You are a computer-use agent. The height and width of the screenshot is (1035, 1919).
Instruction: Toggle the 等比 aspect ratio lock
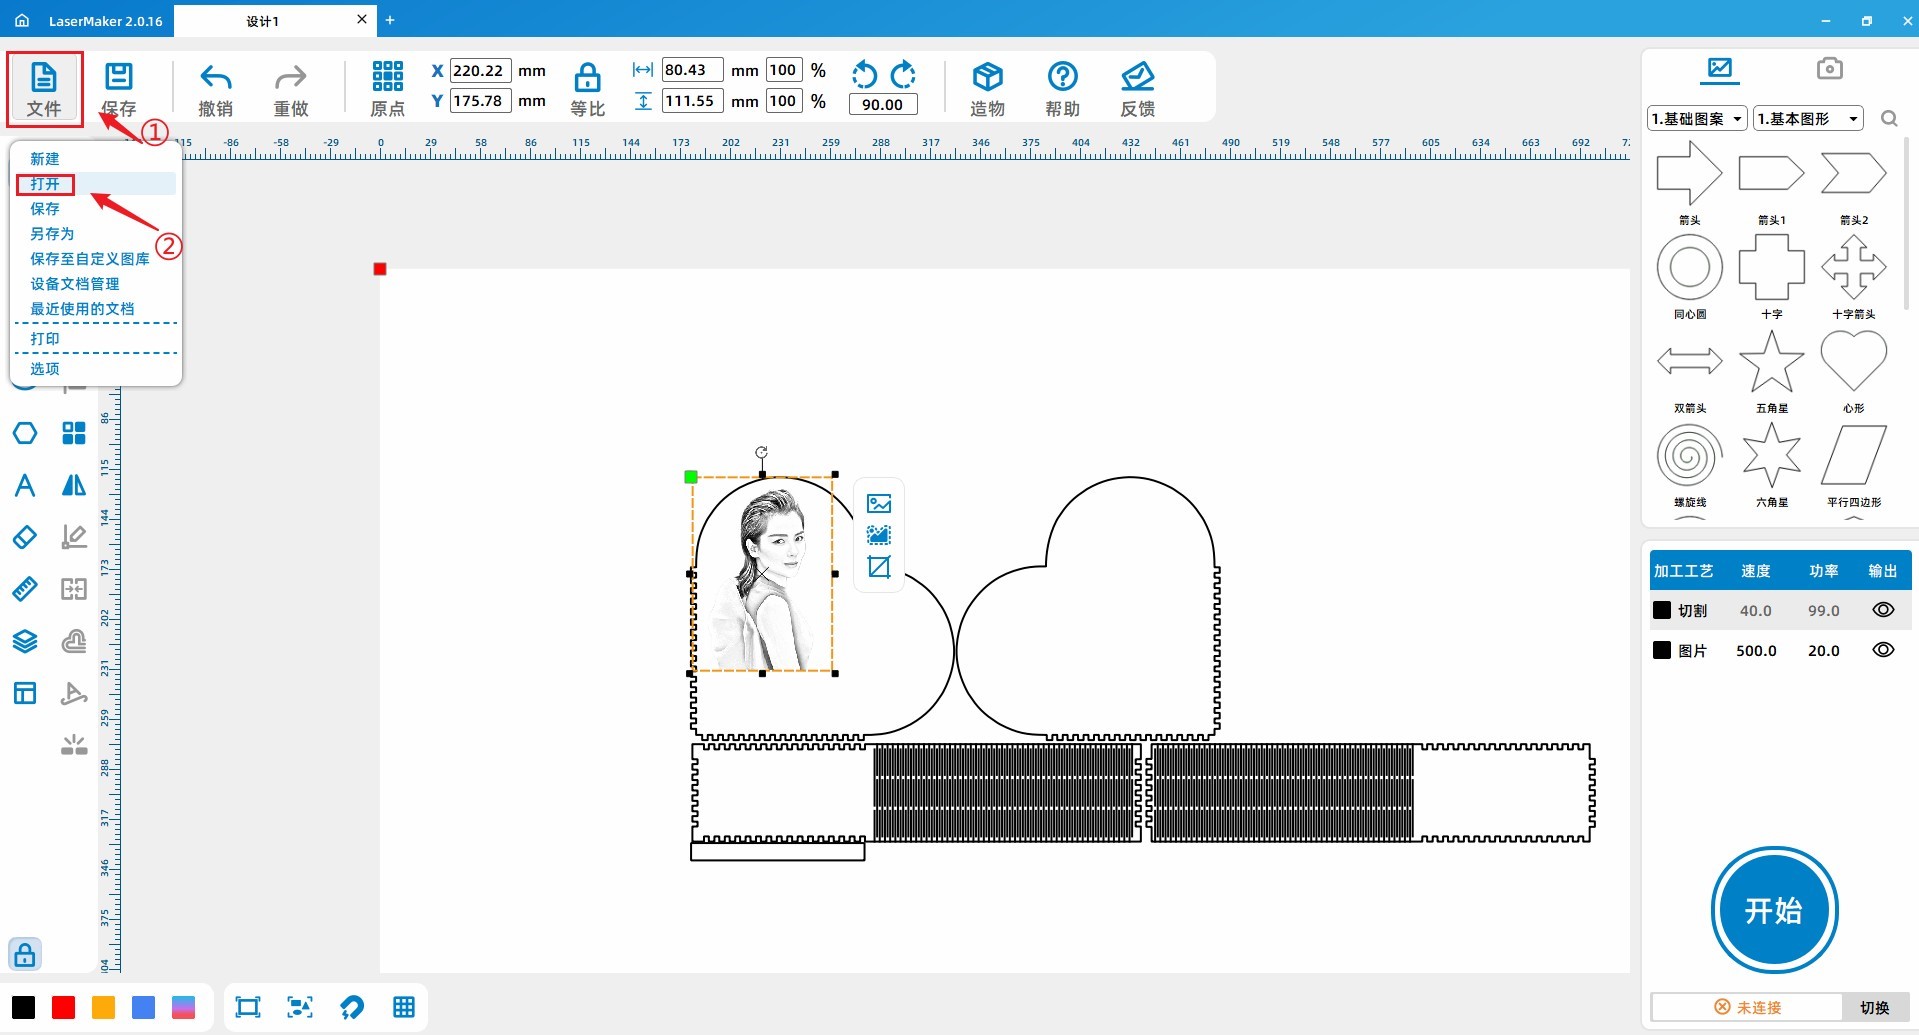[x=587, y=77]
